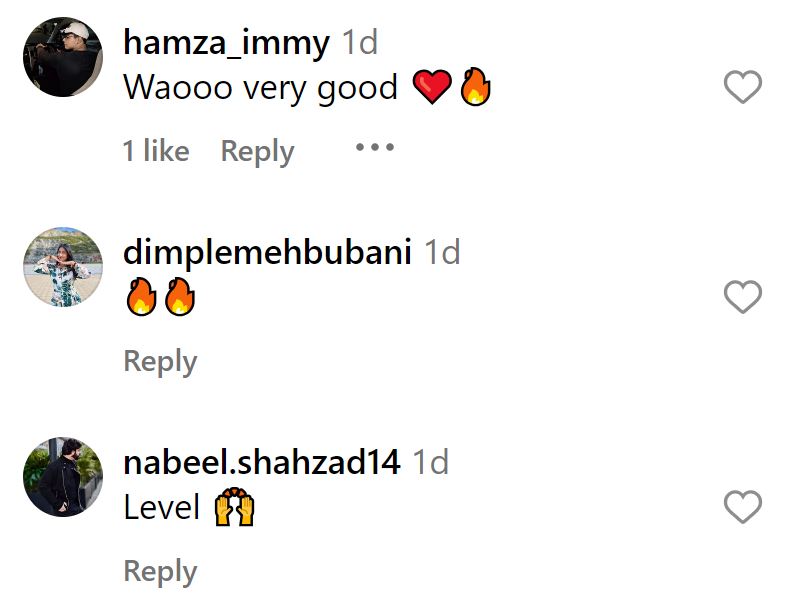Visit hamza_immy username link

tap(227, 43)
